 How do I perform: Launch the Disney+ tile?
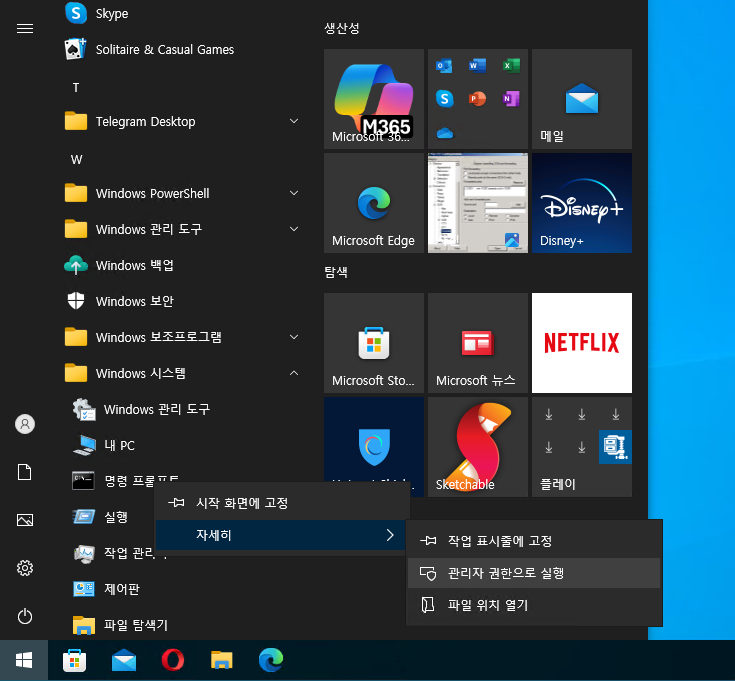point(581,203)
